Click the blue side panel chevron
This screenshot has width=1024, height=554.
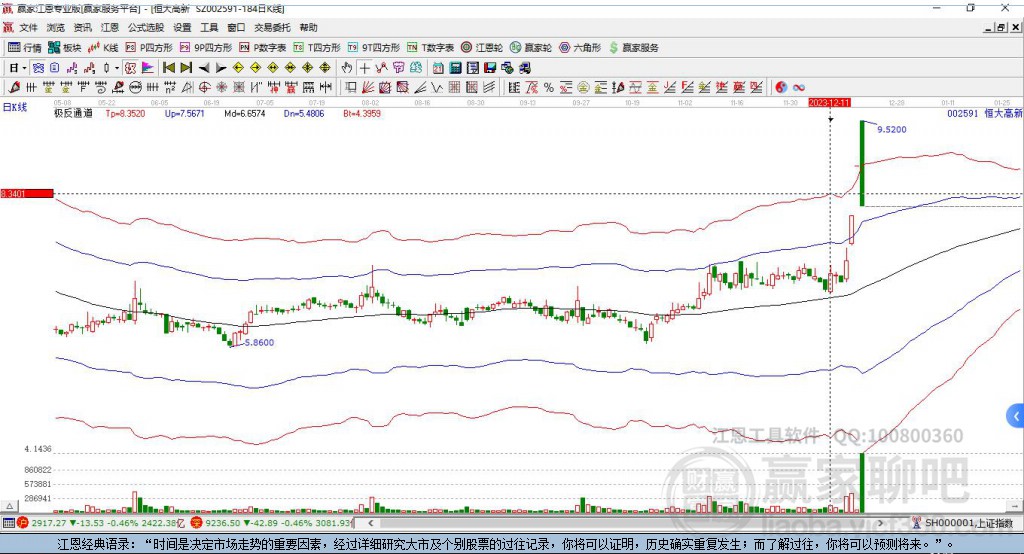pyautogui.click(x=1016, y=416)
